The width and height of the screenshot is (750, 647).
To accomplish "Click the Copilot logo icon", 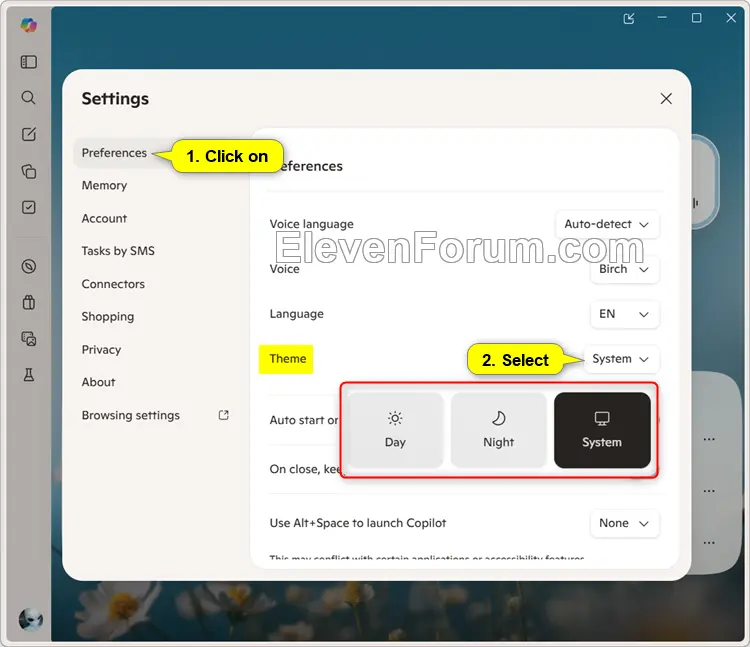I will pos(29,24).
